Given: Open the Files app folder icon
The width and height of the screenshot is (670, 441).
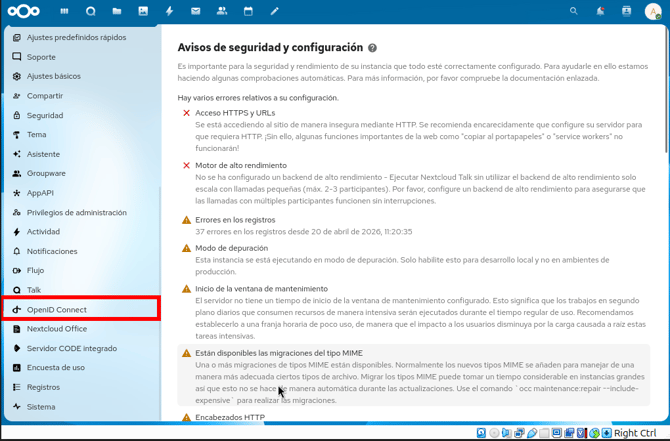Looking at the screenshot, I should pyautogui.click(x=117, y=11).
